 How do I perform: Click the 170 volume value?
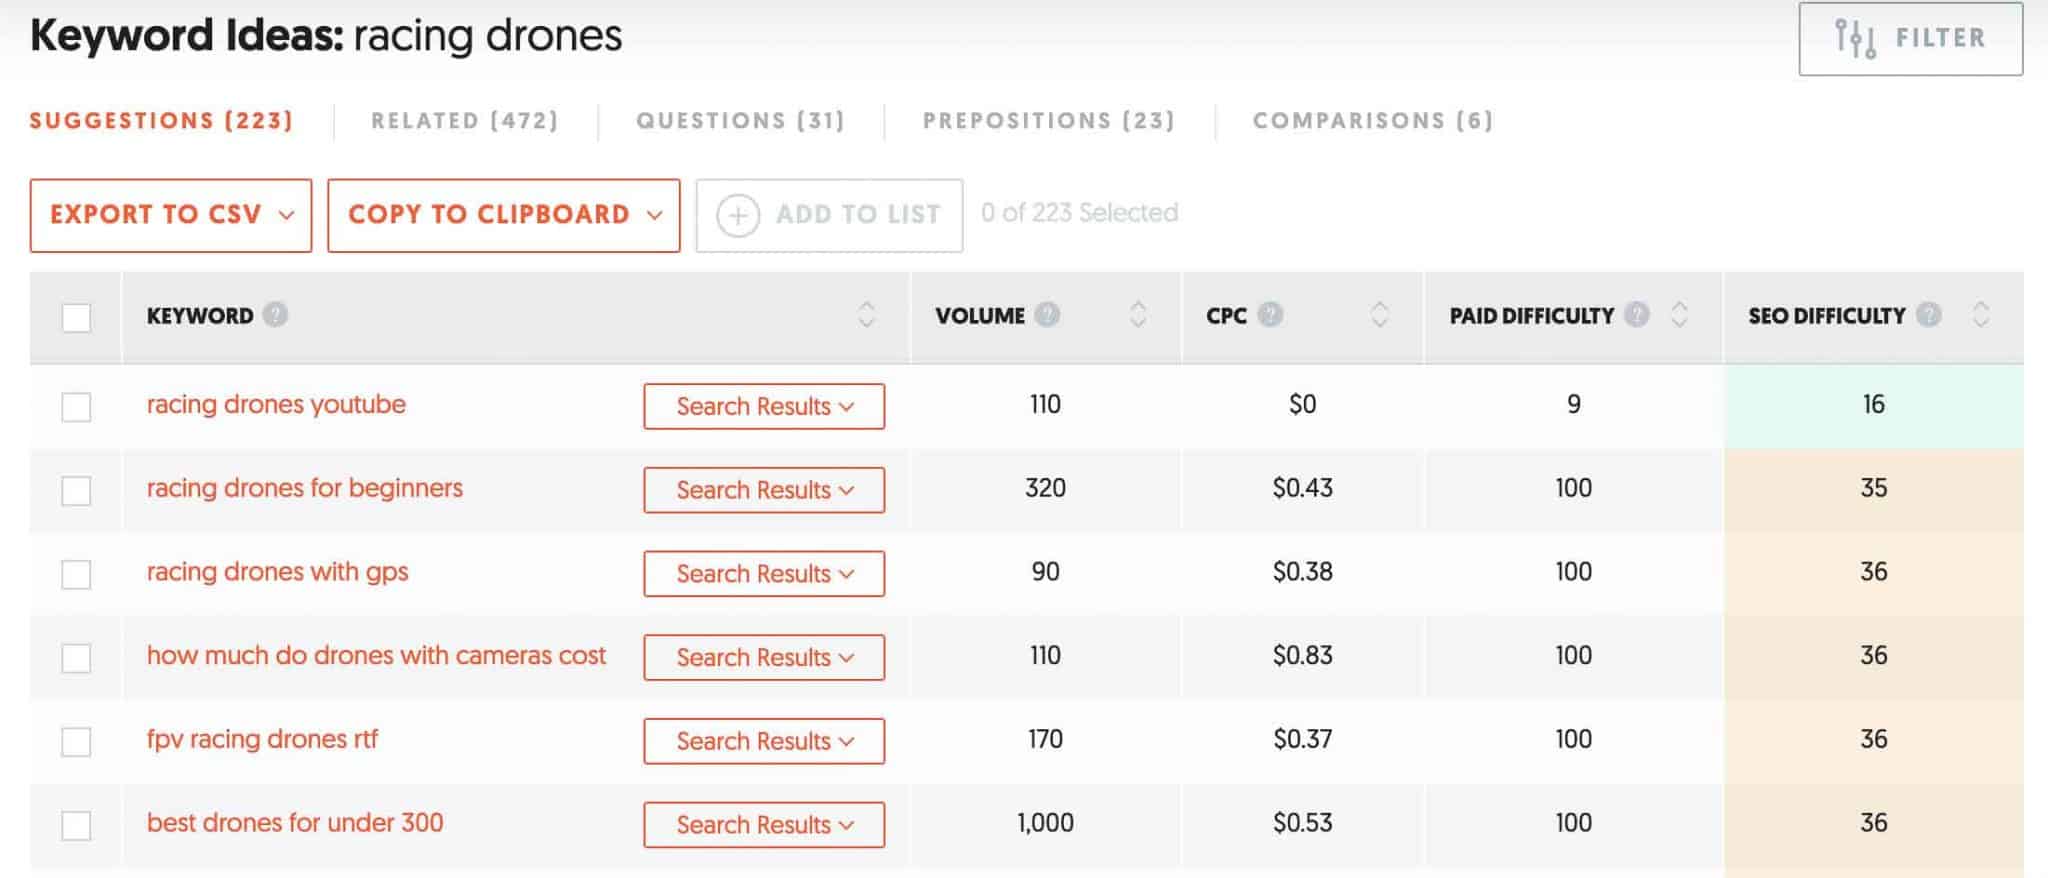(1045, 740)
